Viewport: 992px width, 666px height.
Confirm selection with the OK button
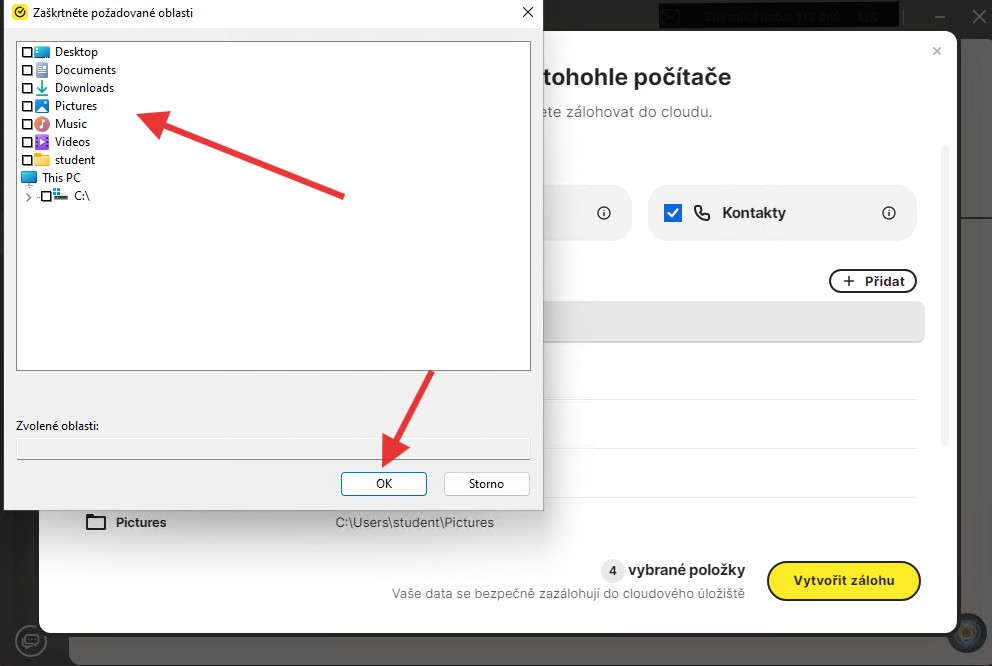point(384,484)
